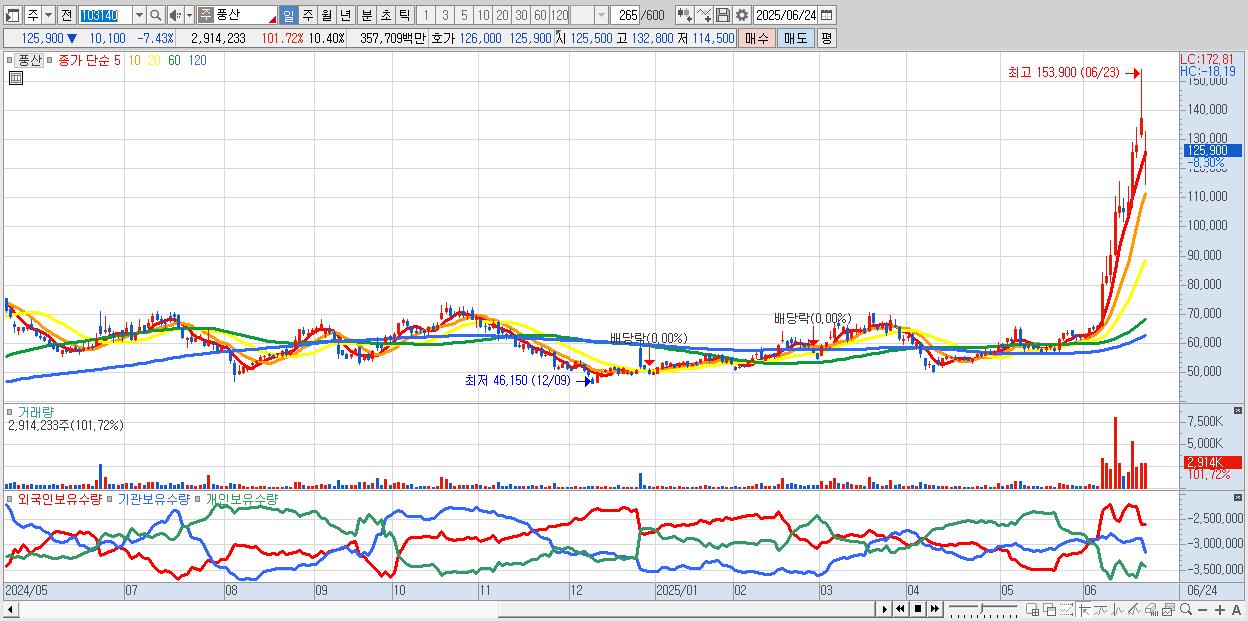Click the 265 candle count input field
The height and width of the screenshot is (621, 1248).
[x=625, y=15]
